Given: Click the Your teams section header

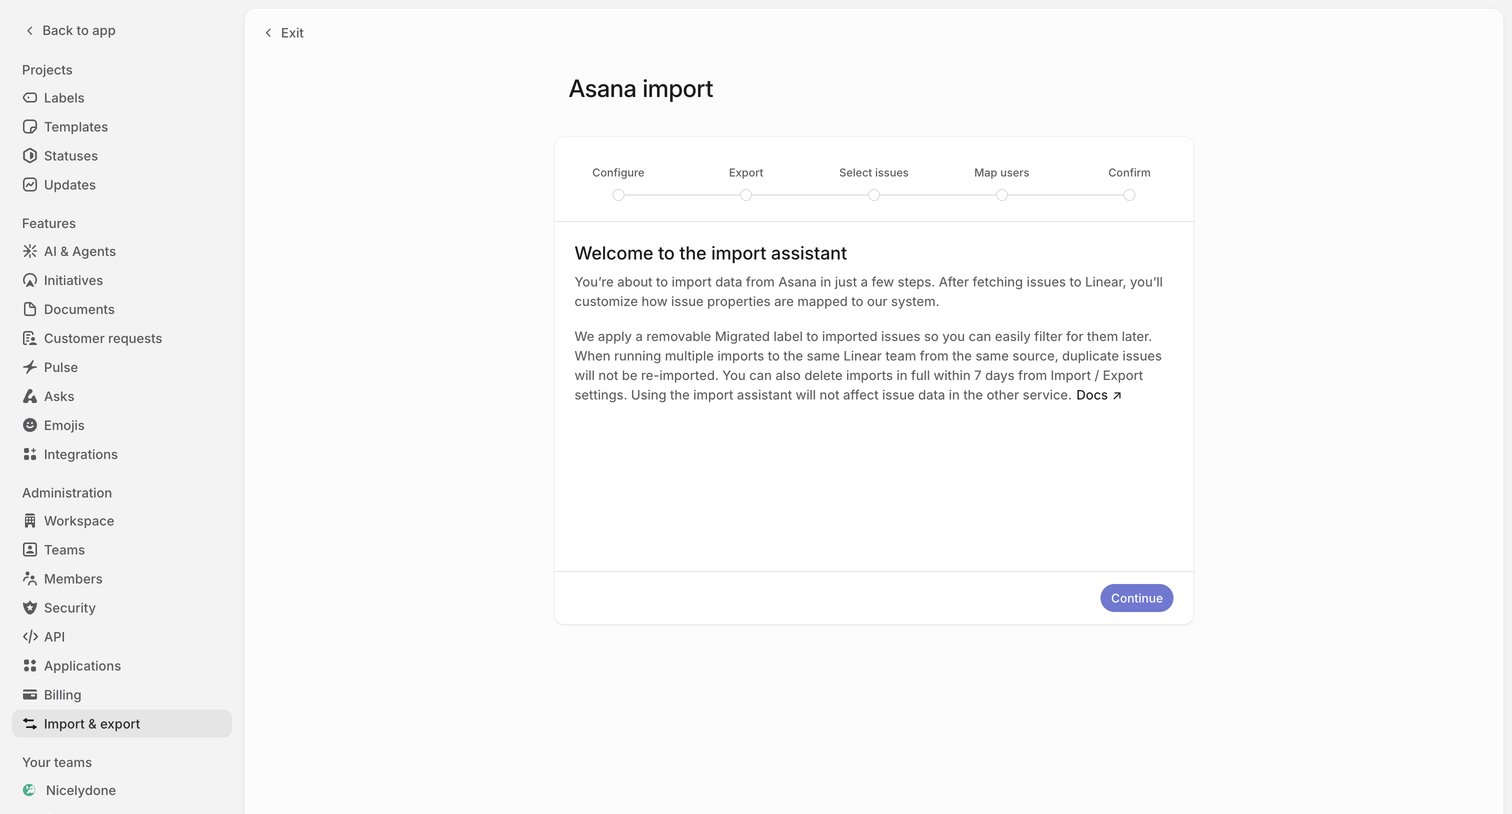Looking at the screenshot, I should click(x=57, y=762).
